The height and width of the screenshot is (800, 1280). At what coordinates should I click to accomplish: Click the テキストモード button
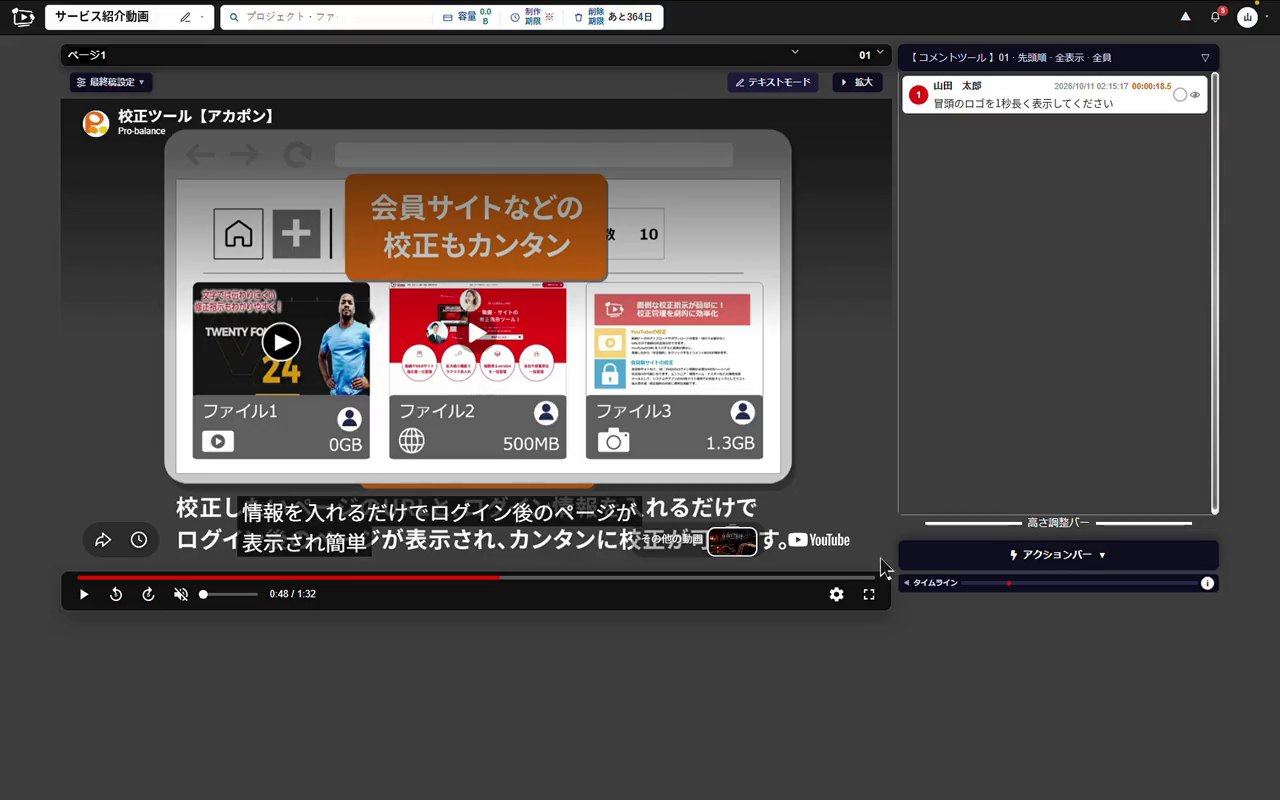pyautogui.click(x=773, y=82)
